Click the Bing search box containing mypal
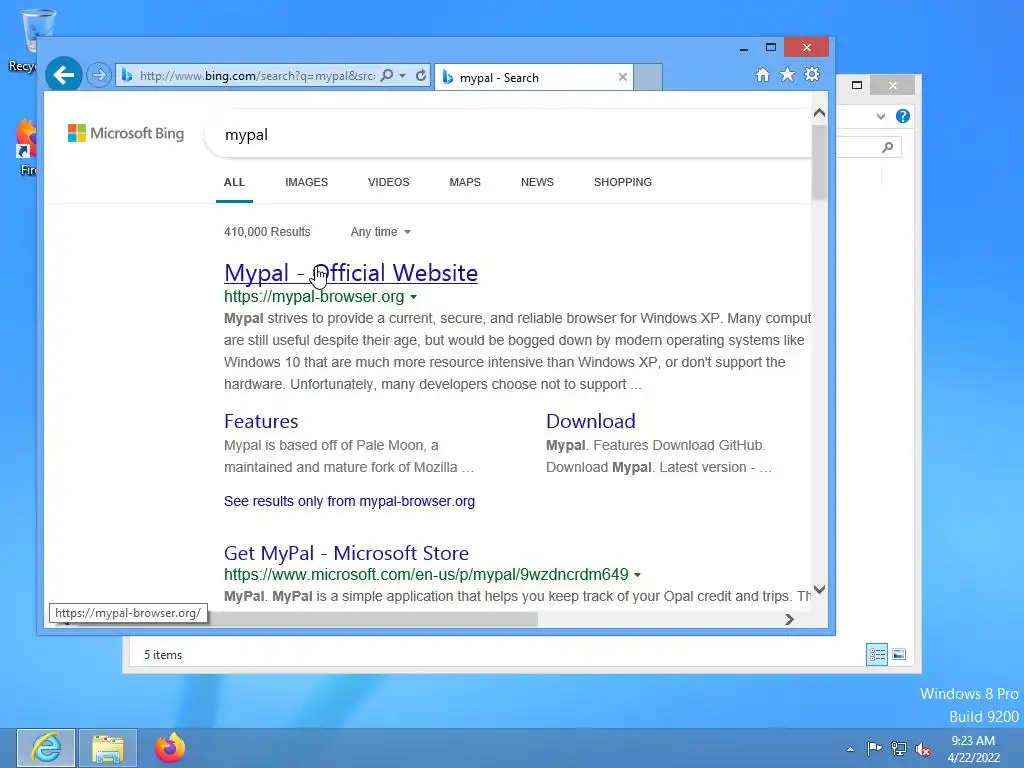The width and height of the screenshot is (1024, 768). [x=509, y=135]
